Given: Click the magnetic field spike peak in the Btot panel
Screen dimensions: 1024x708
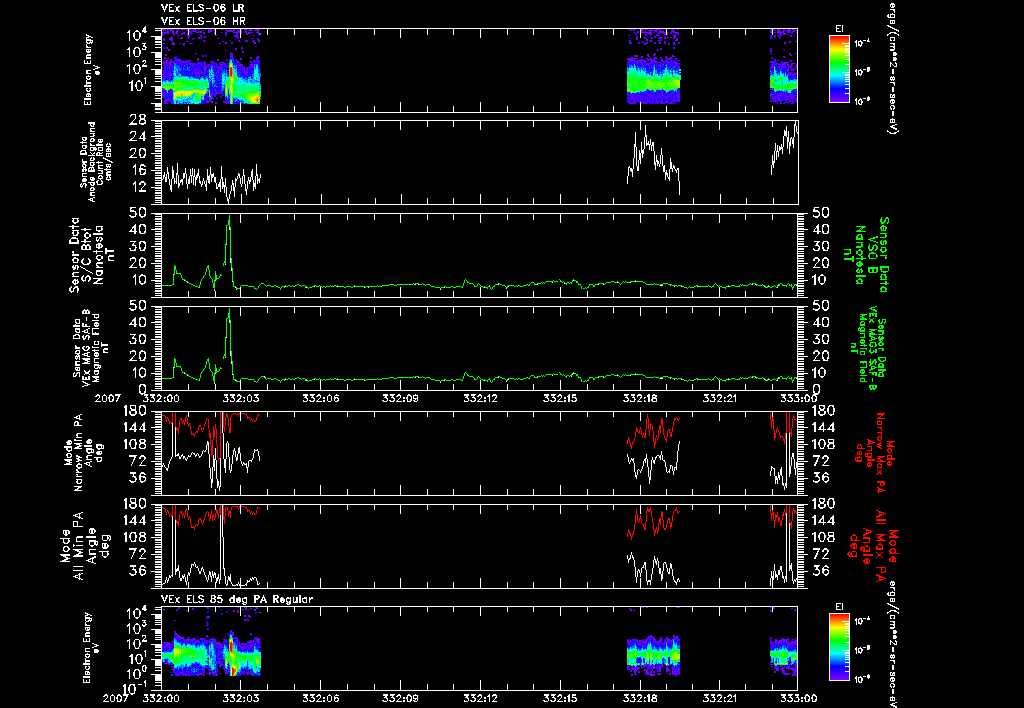Looking at the screenshot, I should [229, 217].
